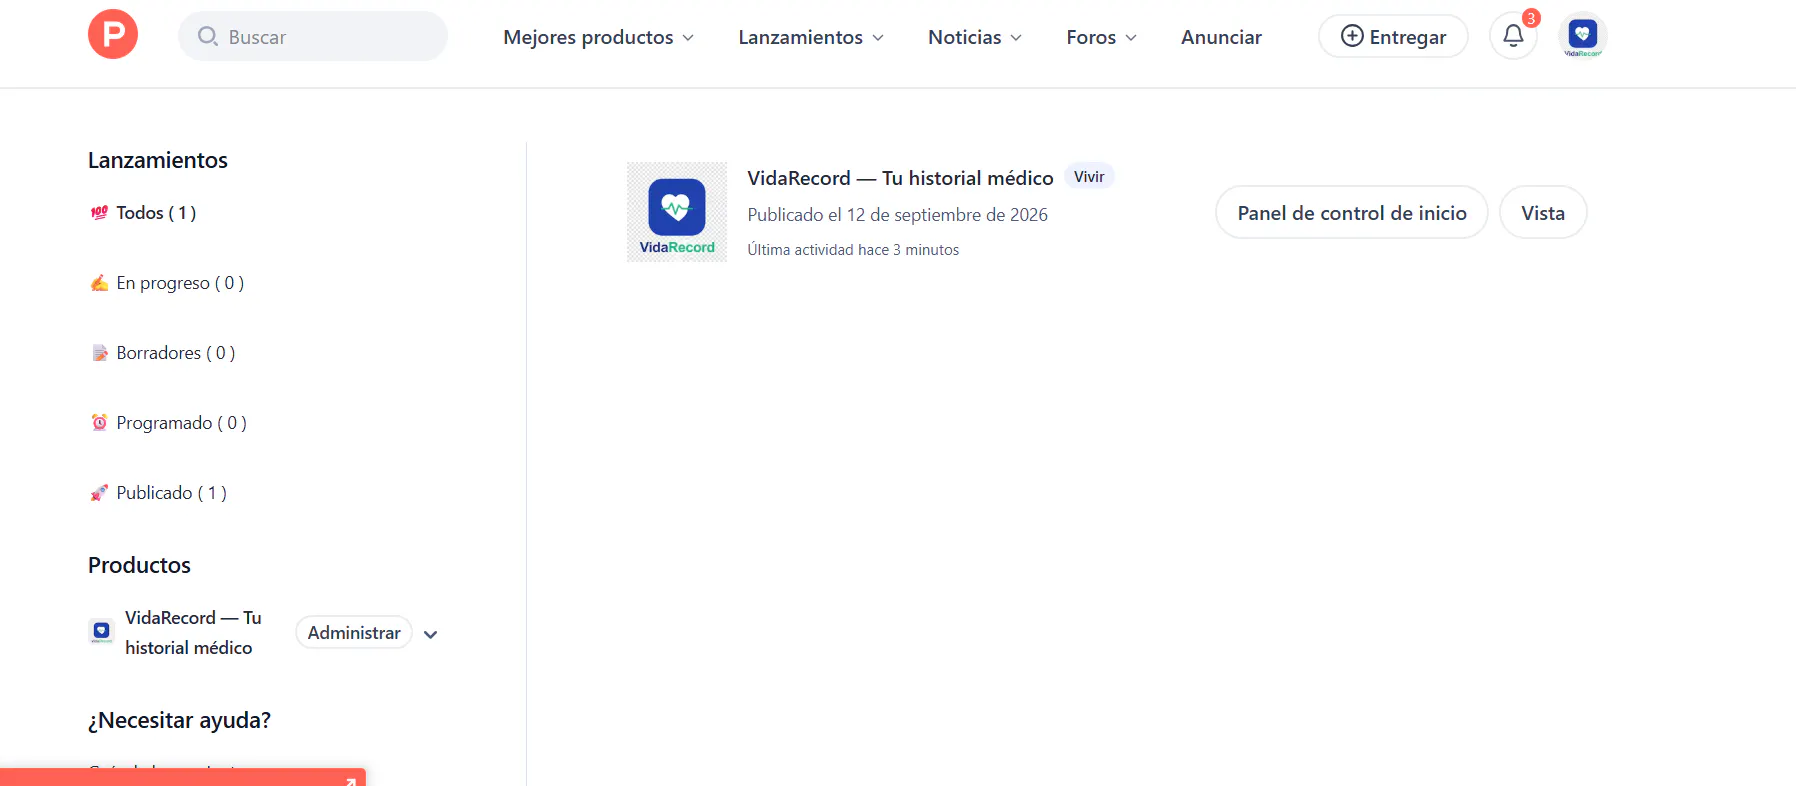Click the Vista button

pos(1543,212)
